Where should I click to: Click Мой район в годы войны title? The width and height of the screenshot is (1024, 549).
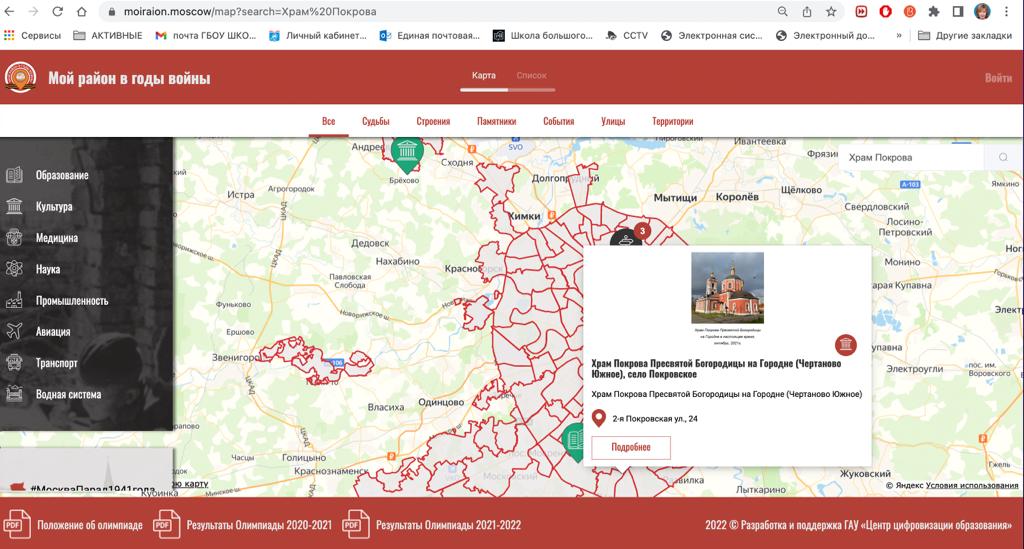(129, 78)
